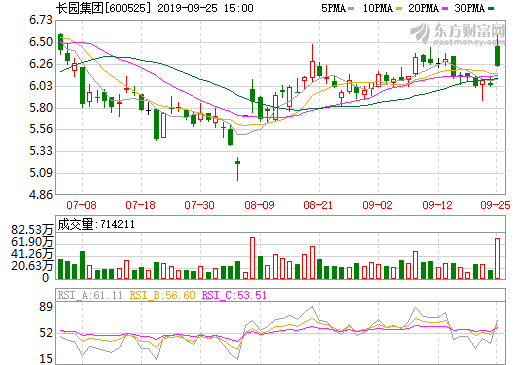Click the 09-12 date axis label
The width and height of the screenshot is (520, 365).
(438, 205)
